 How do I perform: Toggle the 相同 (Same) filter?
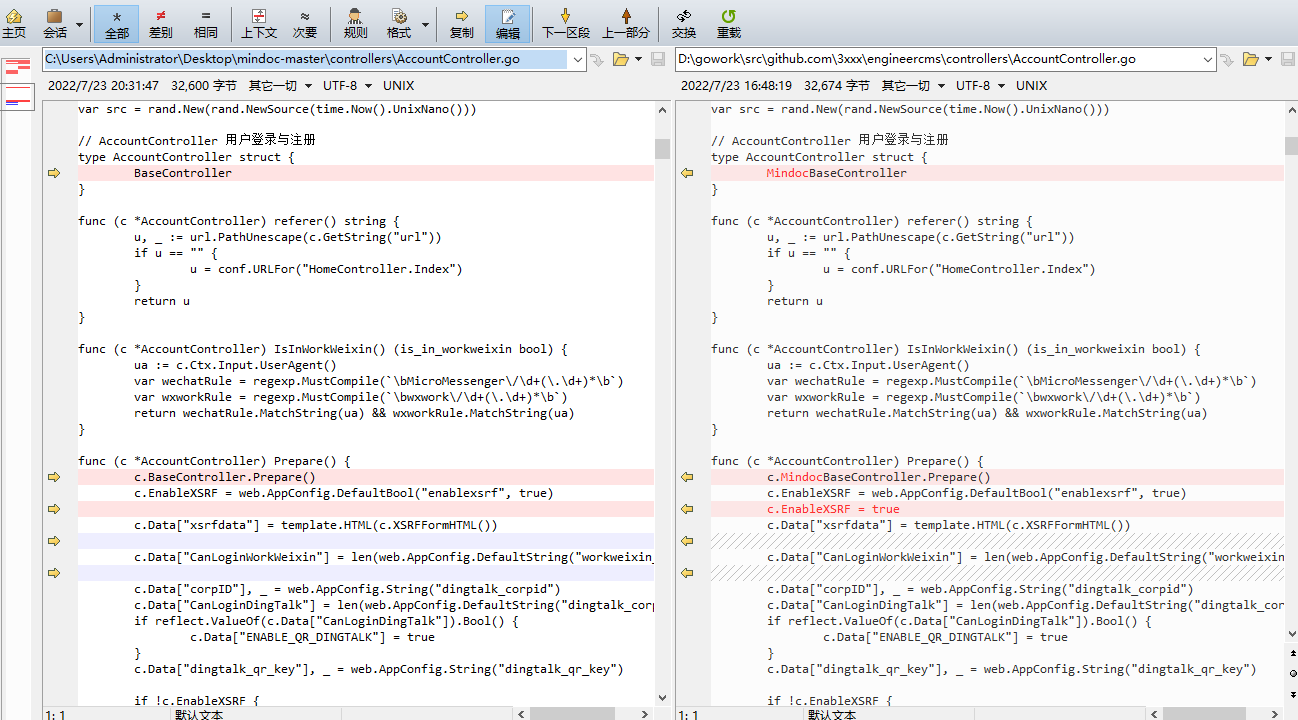[206, 23]
